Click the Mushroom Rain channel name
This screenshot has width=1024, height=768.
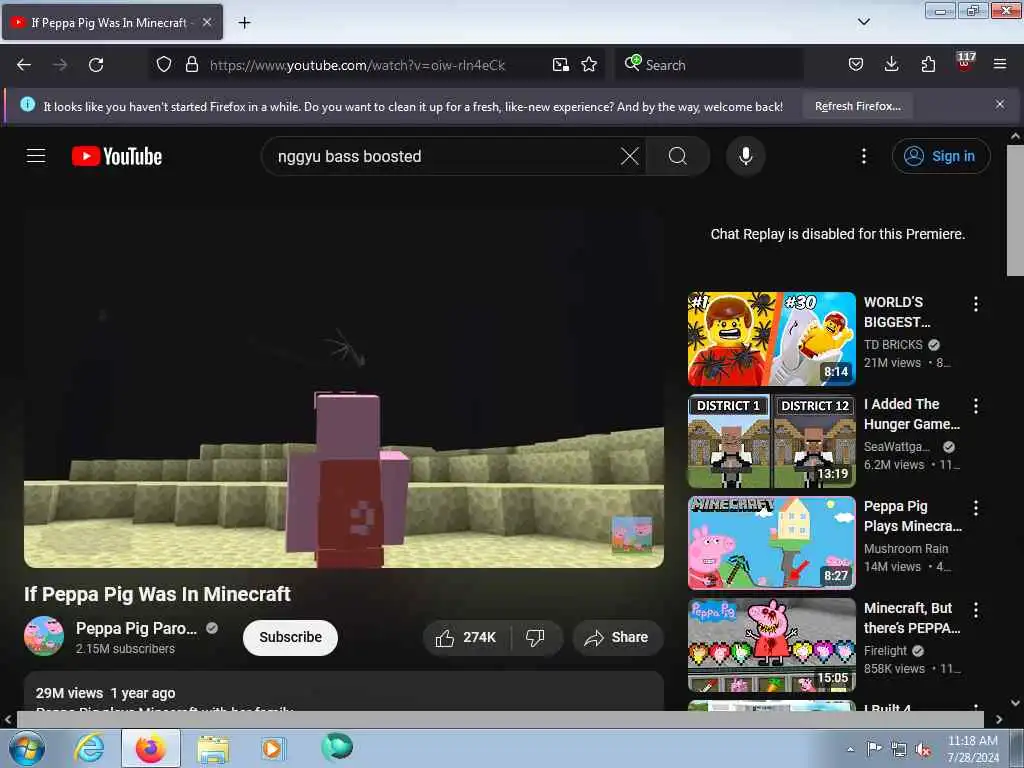point(906,549)
